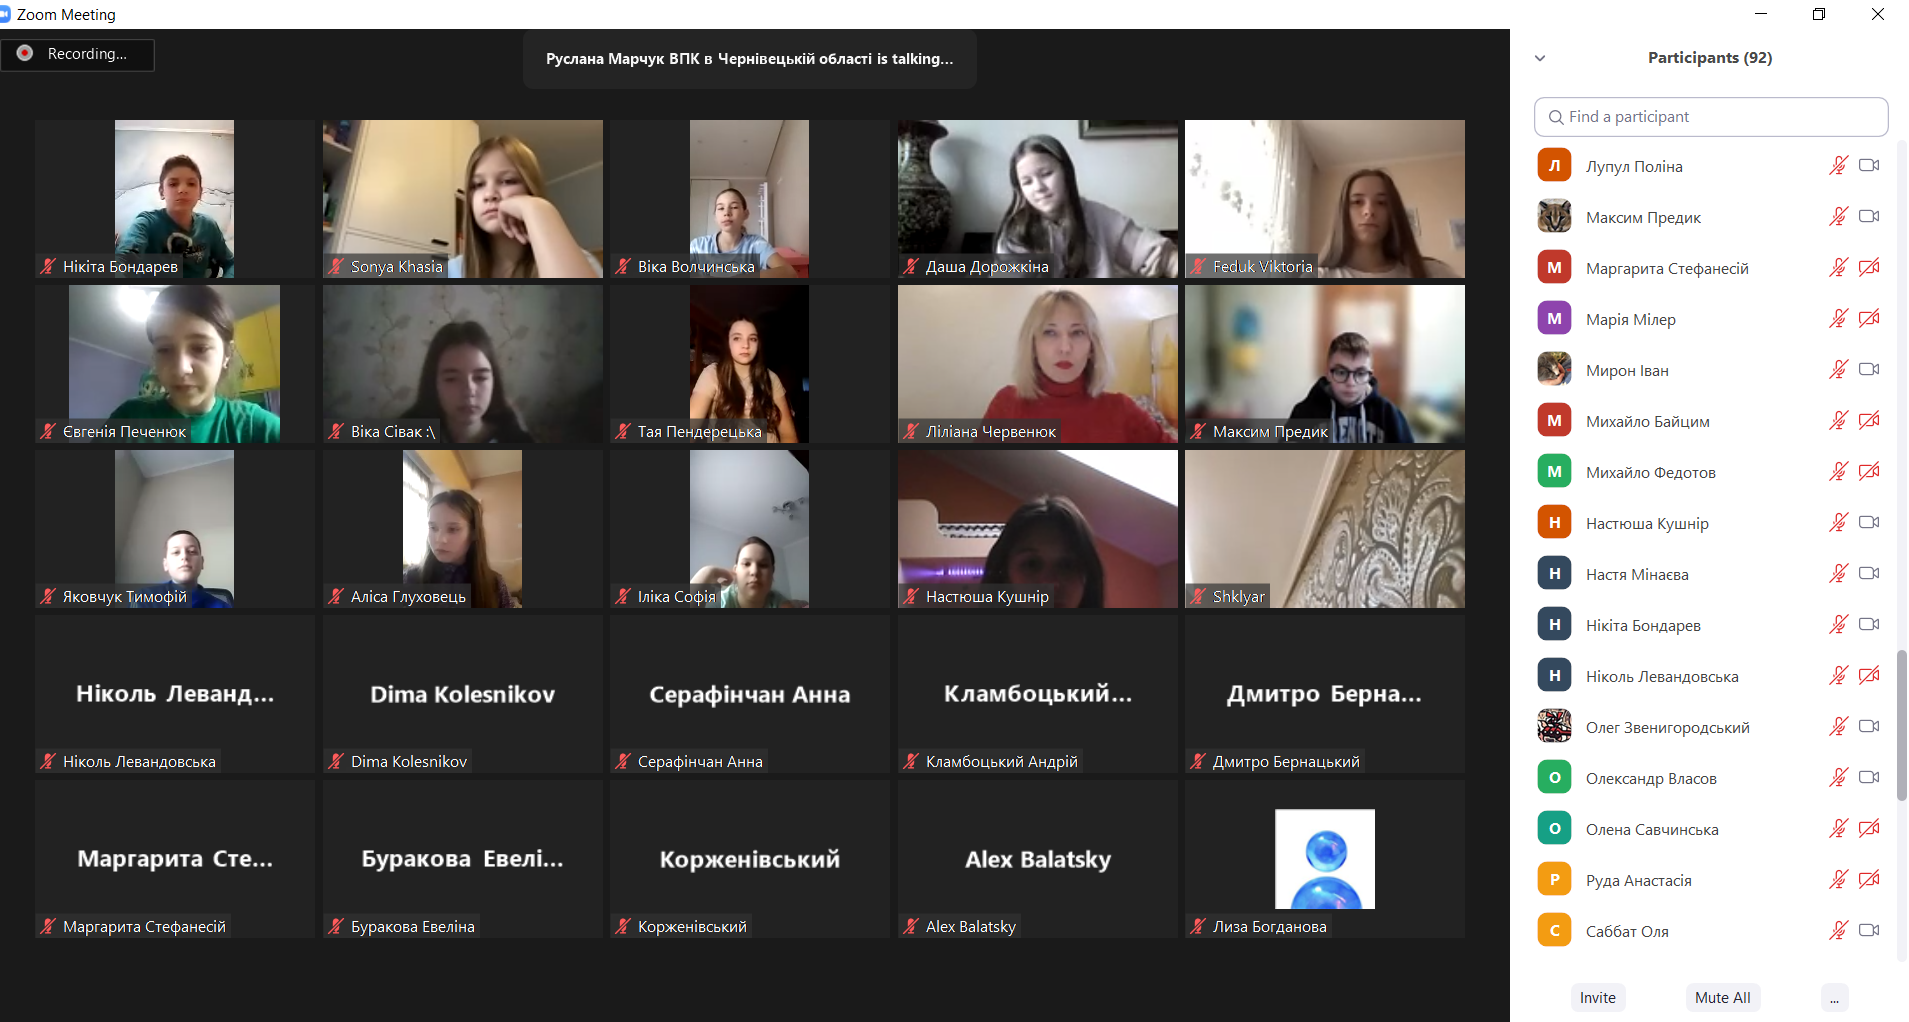Viewport: 1909px width, 1022px height.
Task: Click the Євгенія Печенюк video tile
Action: pyautogui.click(x=175, y=364)
